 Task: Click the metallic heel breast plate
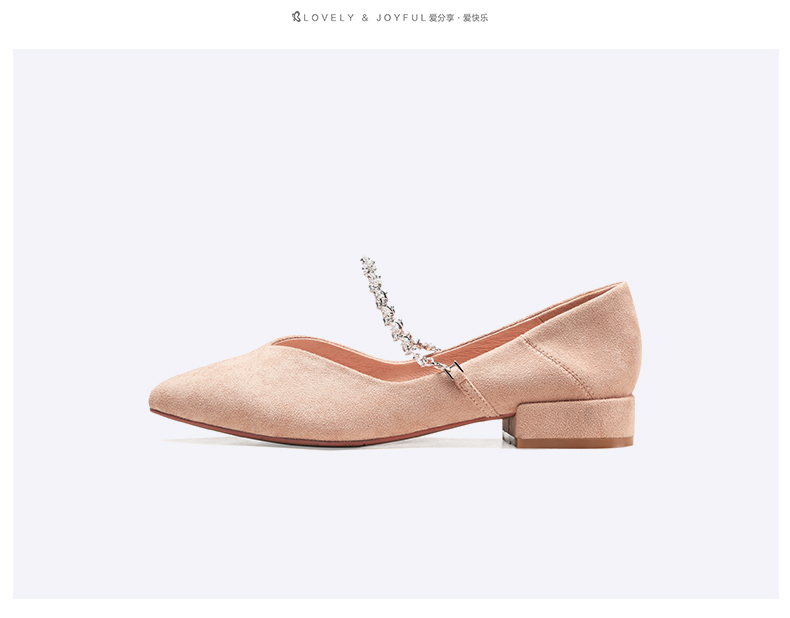[x=507, y=432]
